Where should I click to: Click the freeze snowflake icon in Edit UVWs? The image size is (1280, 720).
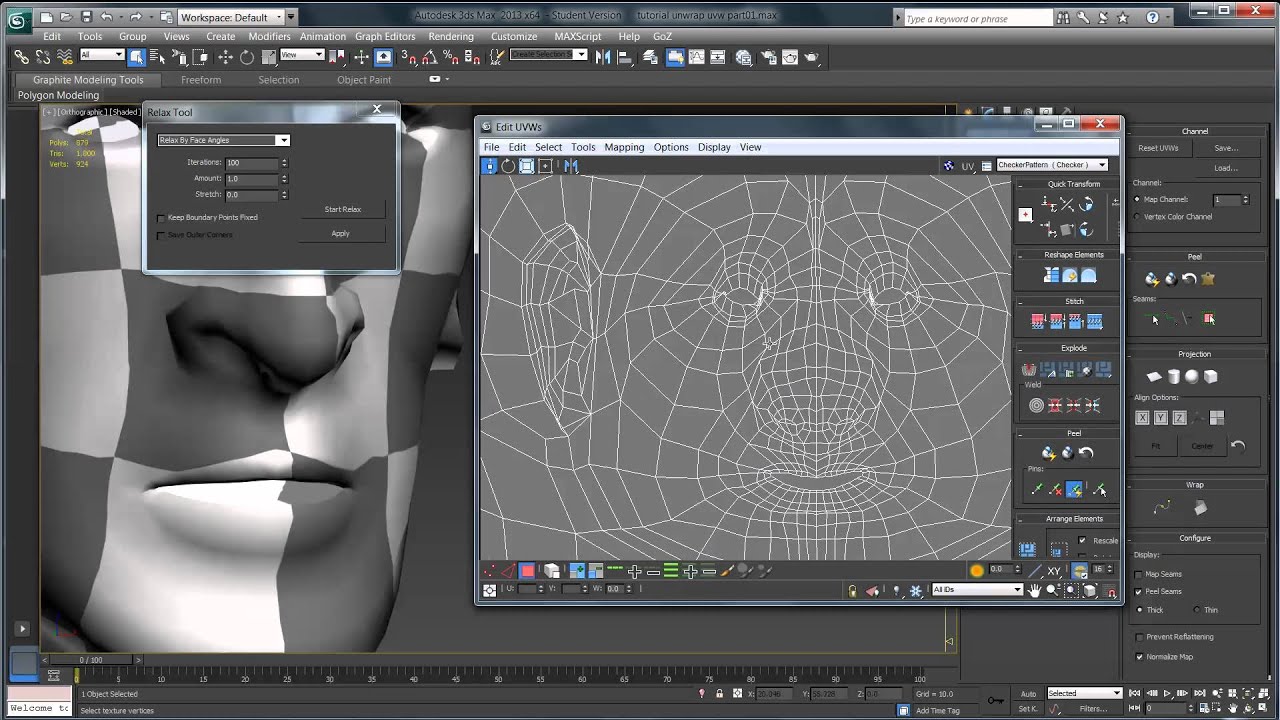tap(915, 590)
